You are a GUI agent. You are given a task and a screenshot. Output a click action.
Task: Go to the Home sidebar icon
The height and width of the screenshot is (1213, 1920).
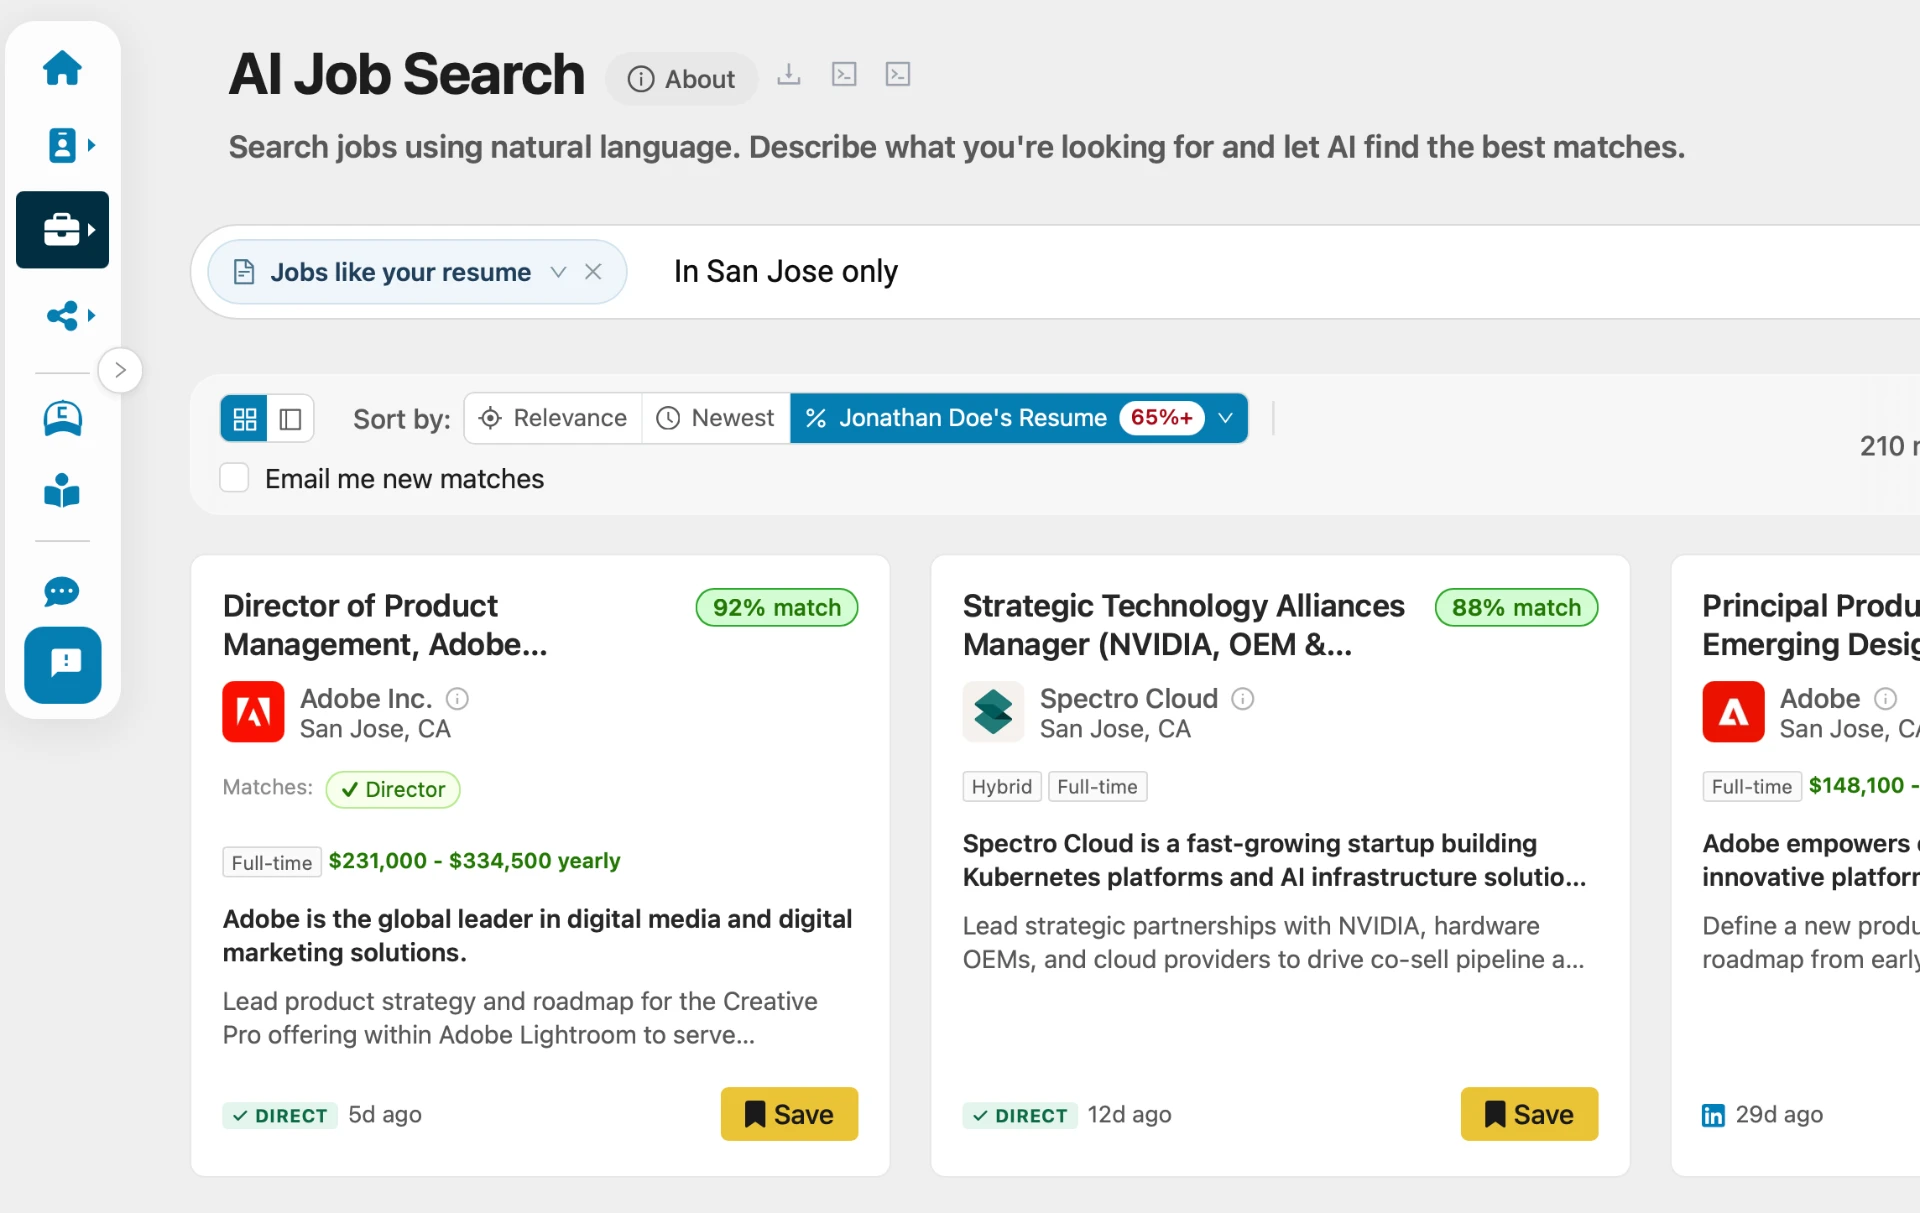click(62, 68)
